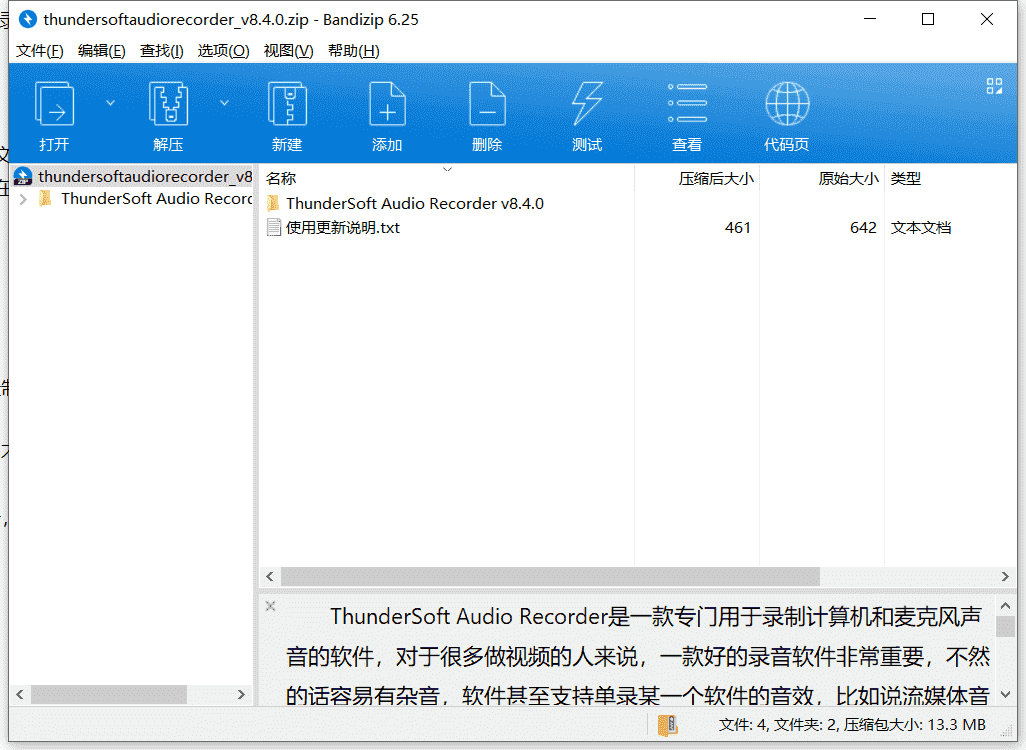Click the zip icon beside thundersoftaudiorecorder_v8 in tree
Image resolution: width=1026 pixels, height=750 pixels.
tap(23, 177)
